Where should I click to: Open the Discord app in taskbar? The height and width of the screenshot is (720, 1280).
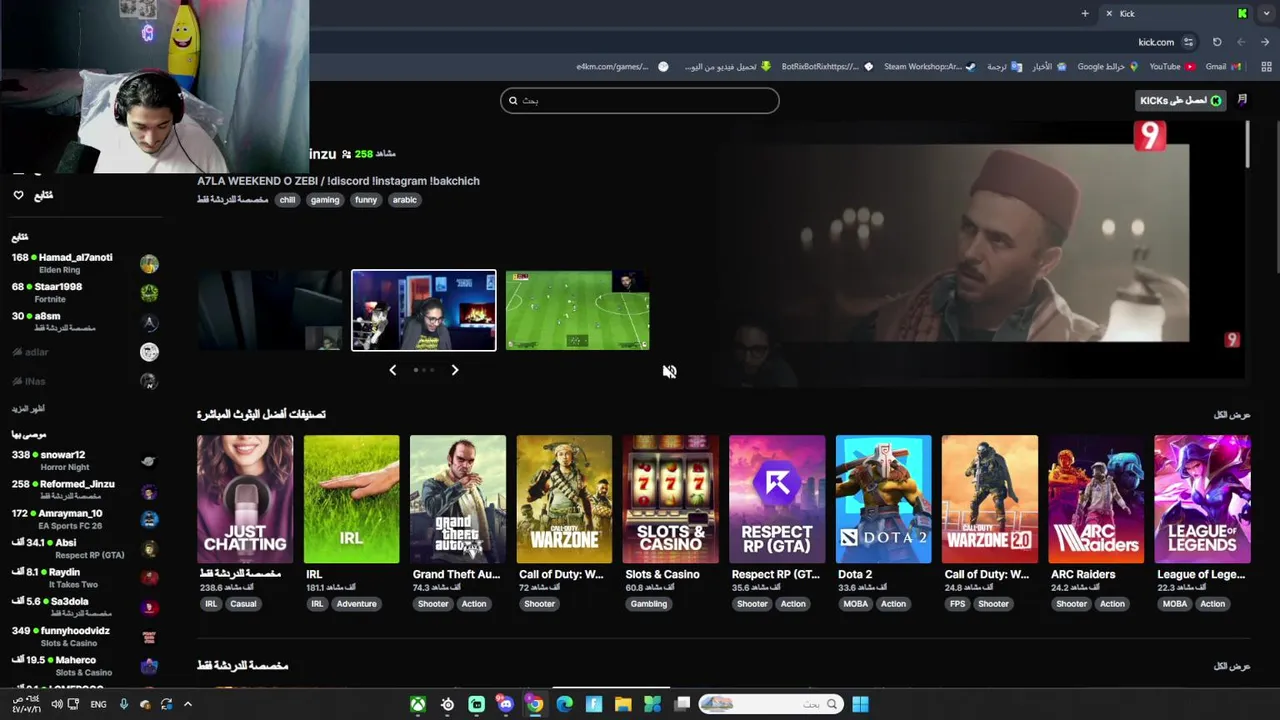(506, 704)
